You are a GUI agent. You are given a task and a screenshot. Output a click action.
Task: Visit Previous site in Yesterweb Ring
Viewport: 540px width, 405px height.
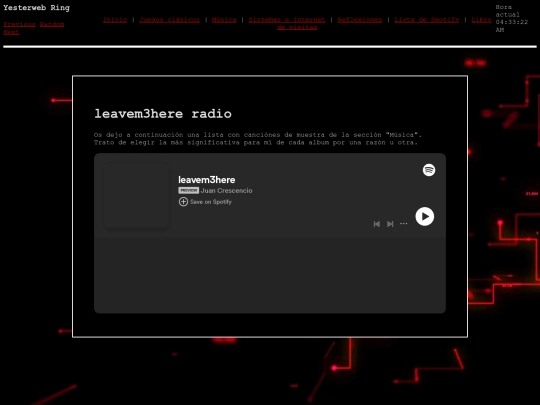tap(20, 24)
